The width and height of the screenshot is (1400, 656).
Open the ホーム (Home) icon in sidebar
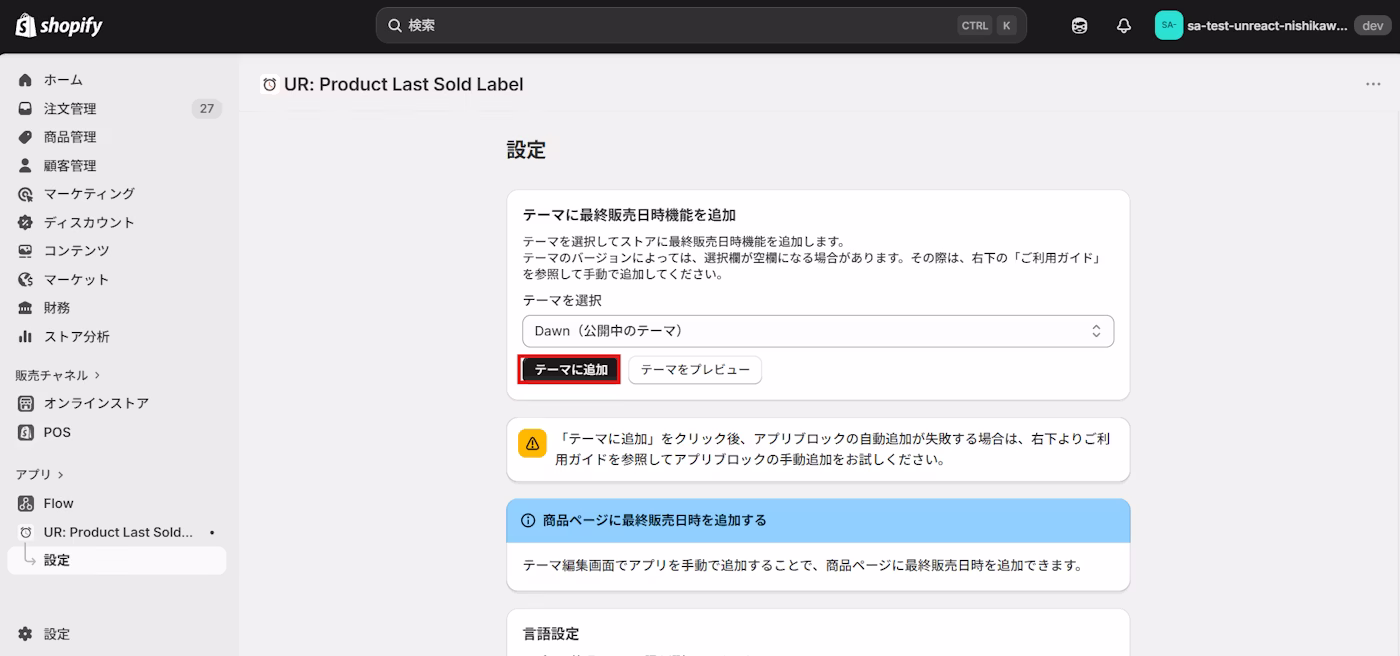point(24,80)
